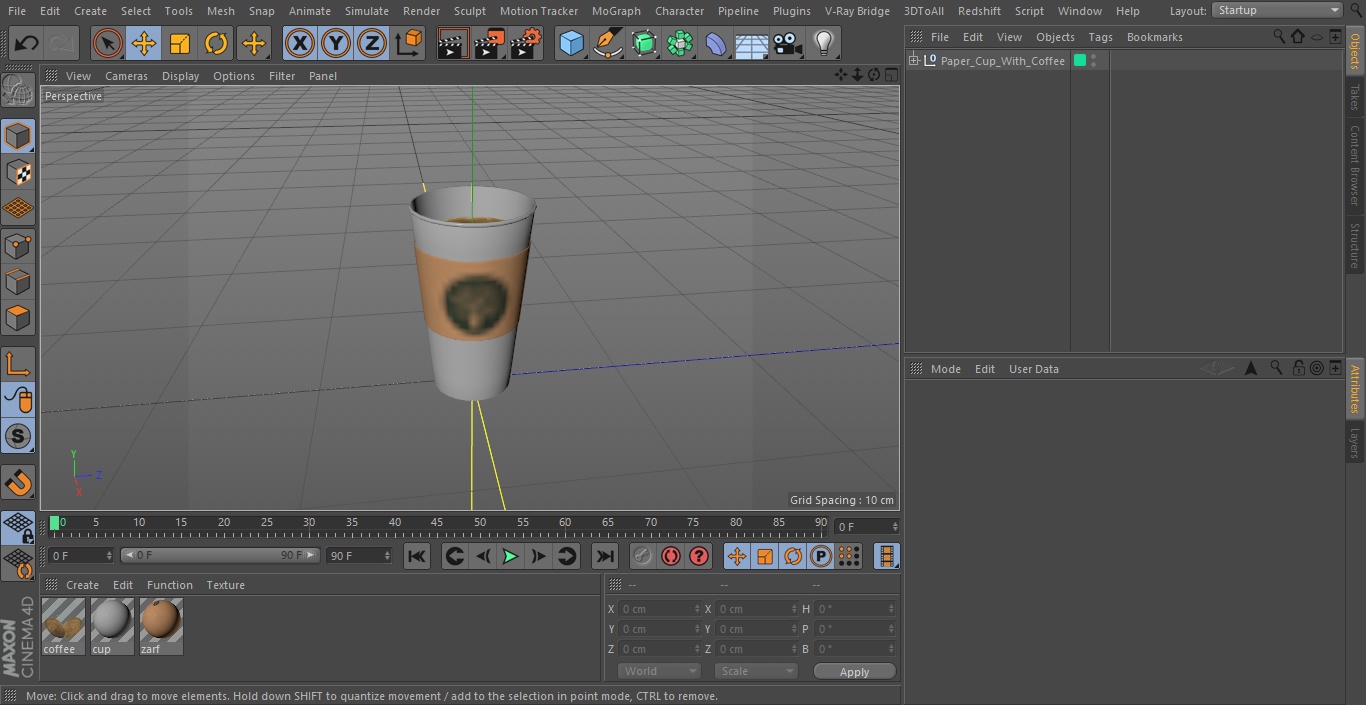The height and width of the screenshot is (705, 1366).
Task: Toggle X axis lock
Action: [300, 43]
